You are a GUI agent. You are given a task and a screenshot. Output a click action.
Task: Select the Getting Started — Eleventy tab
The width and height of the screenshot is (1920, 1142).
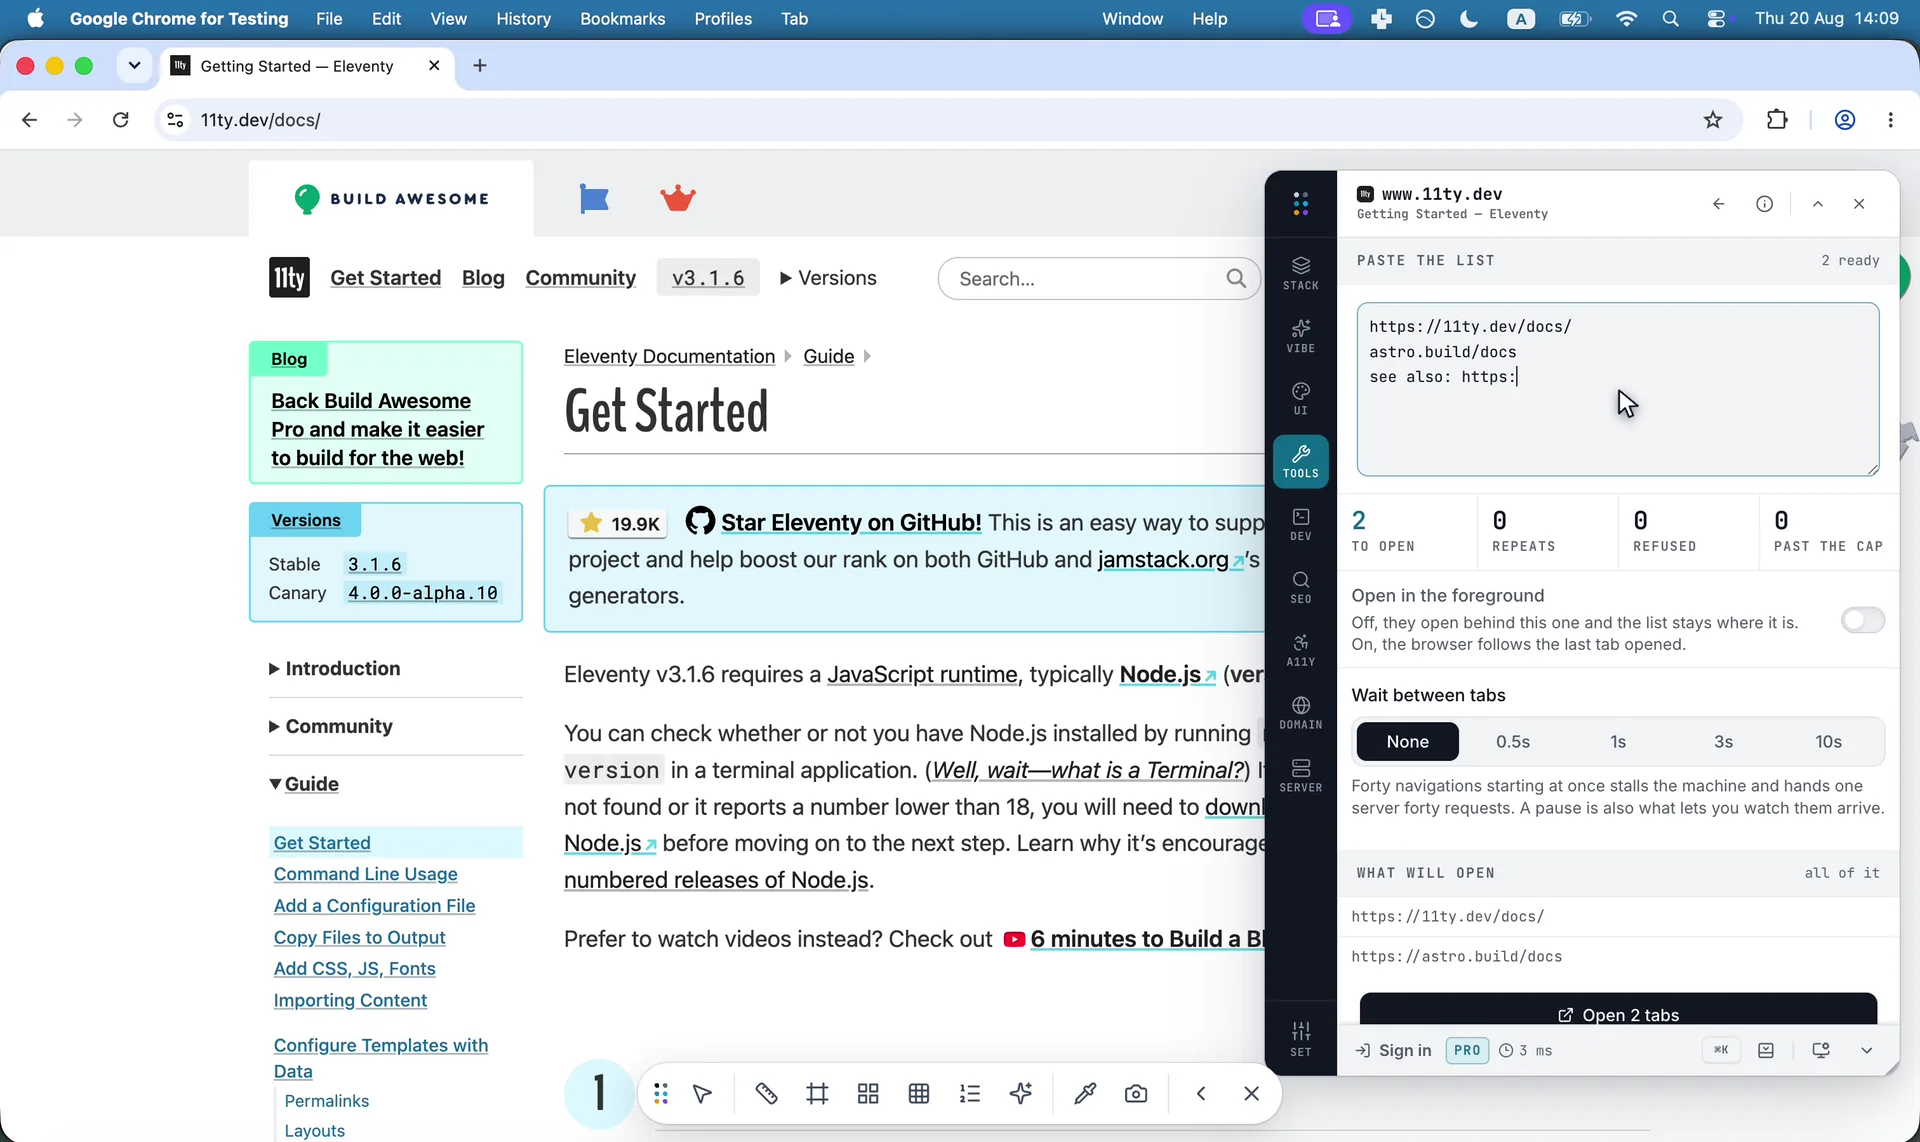tap(306, 66)
